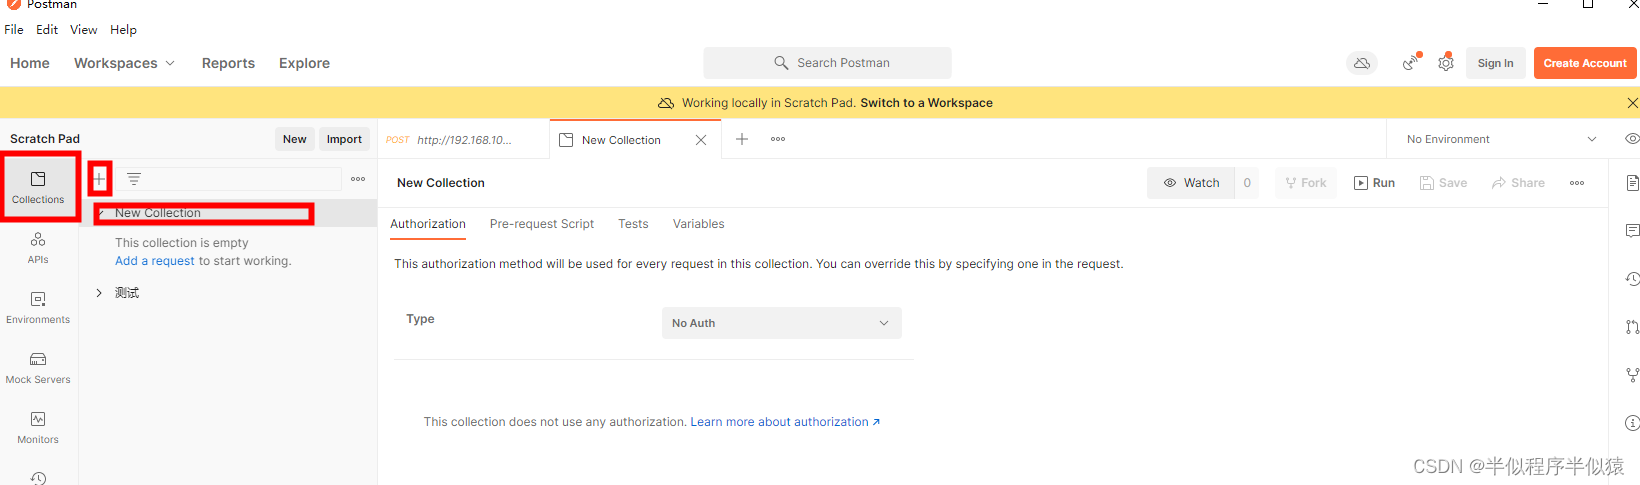Click the Sign In button
This screenshot has width=1640, height=485.
1496,63
